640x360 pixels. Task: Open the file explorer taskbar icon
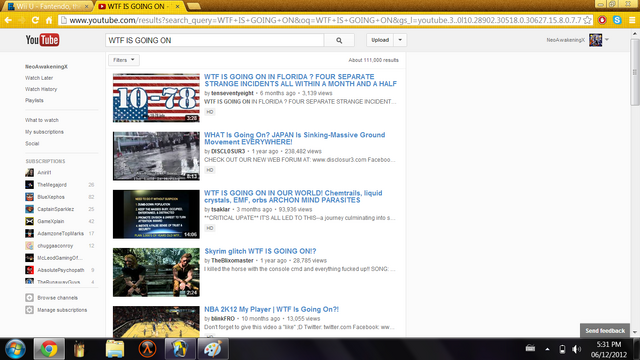click(115, 349)
